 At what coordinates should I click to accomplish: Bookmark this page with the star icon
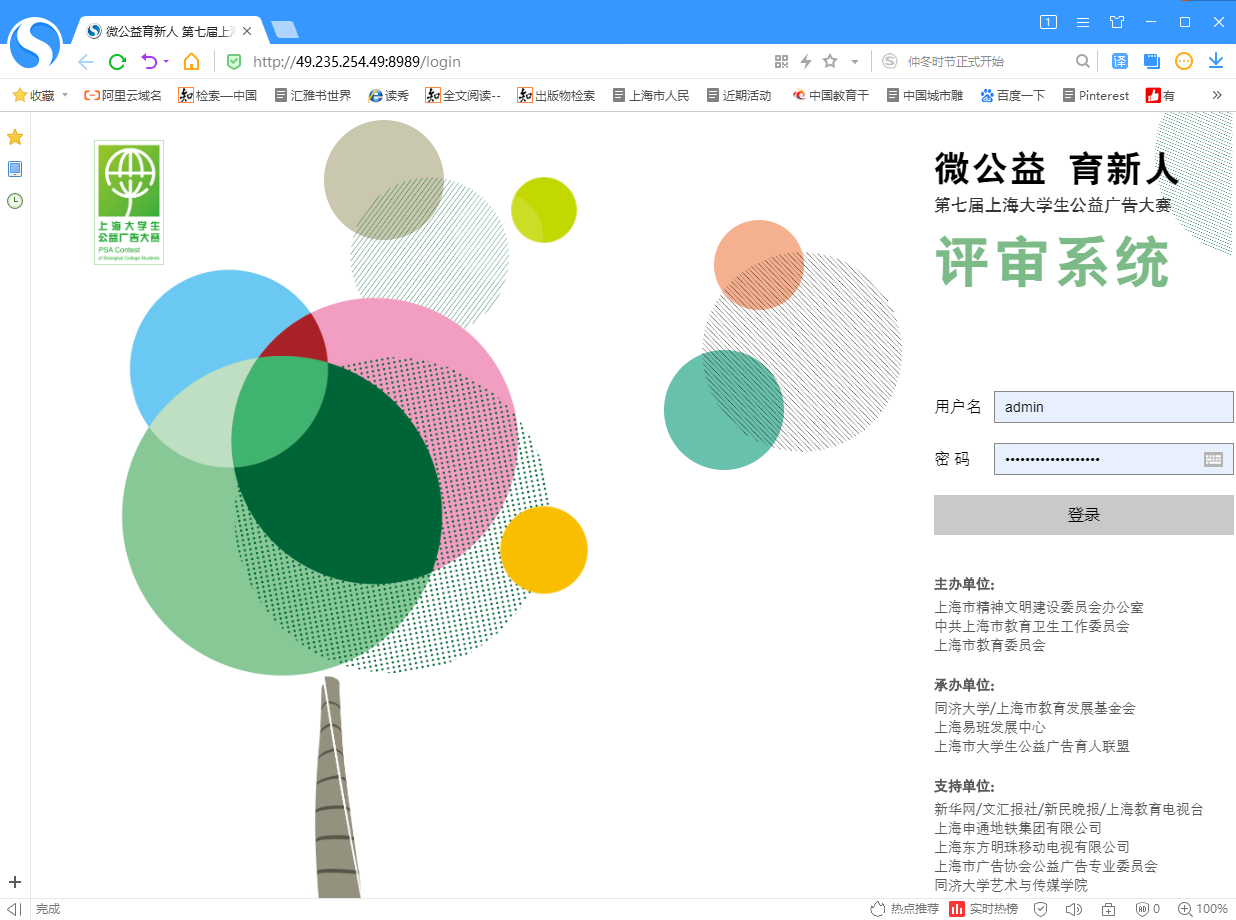click(x=830, y=62)
